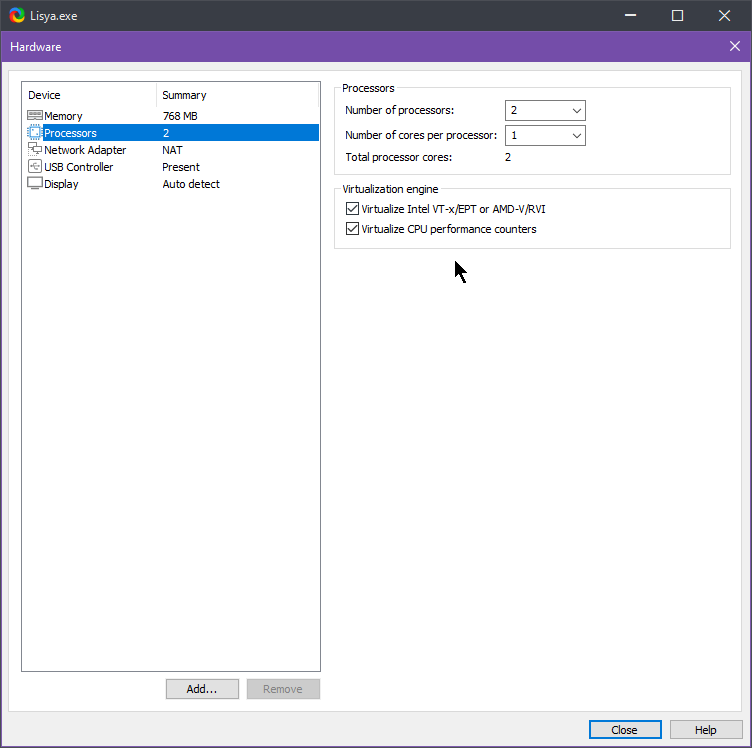
Task: Click the Present summary value
Action: click(x=181, y=167)
